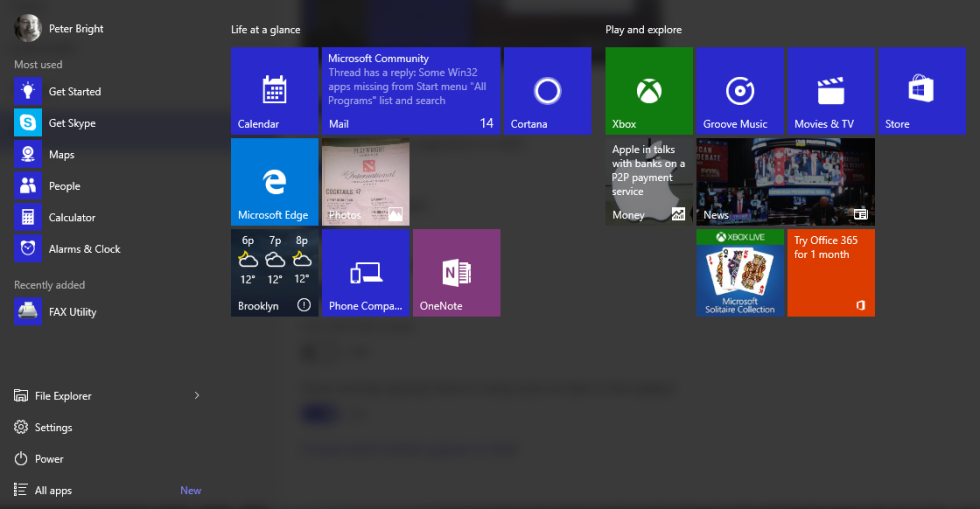Viewport: 980px width, 509px height.
Task: Open Alarms & Clock icon
Action: click(28, 248)
